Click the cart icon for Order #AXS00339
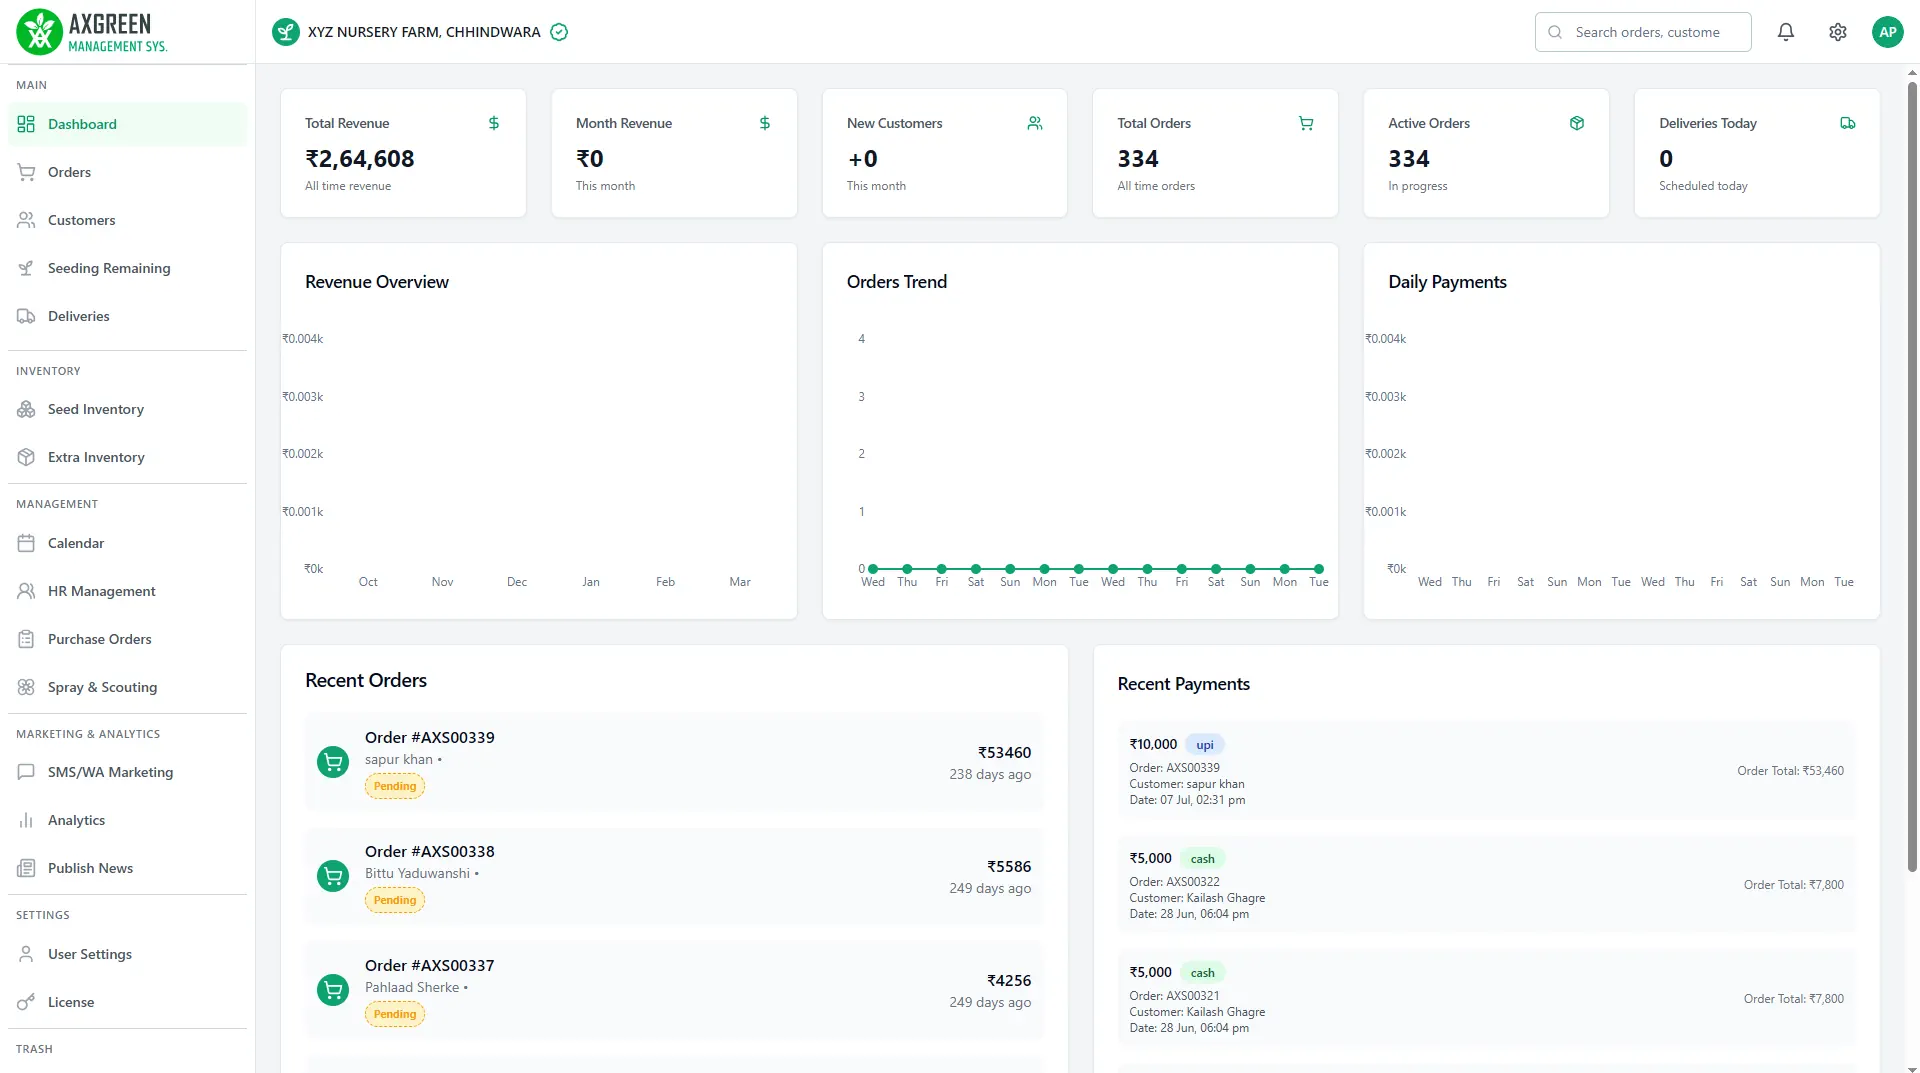Viewport: 1920px width, 1073px height. coord(333,762)
